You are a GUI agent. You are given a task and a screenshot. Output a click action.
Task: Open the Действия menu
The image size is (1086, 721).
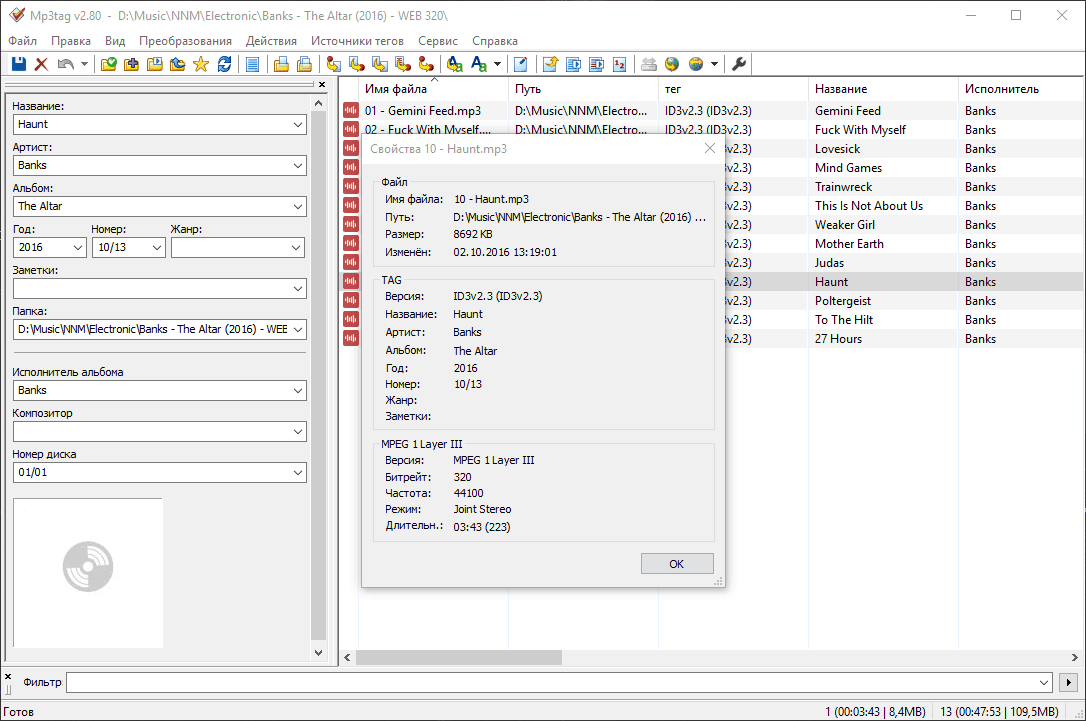point(272,41)
